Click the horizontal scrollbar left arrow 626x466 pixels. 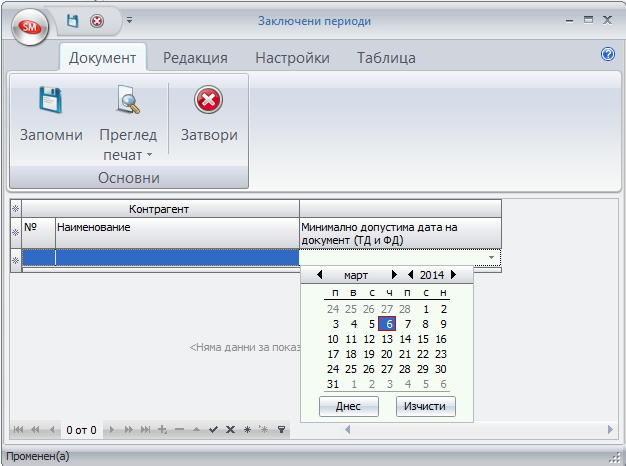[x=347, y=430]
